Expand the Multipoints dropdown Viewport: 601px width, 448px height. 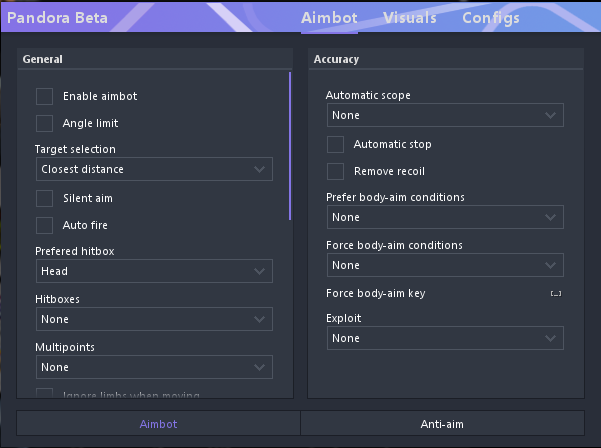[154, 367]
